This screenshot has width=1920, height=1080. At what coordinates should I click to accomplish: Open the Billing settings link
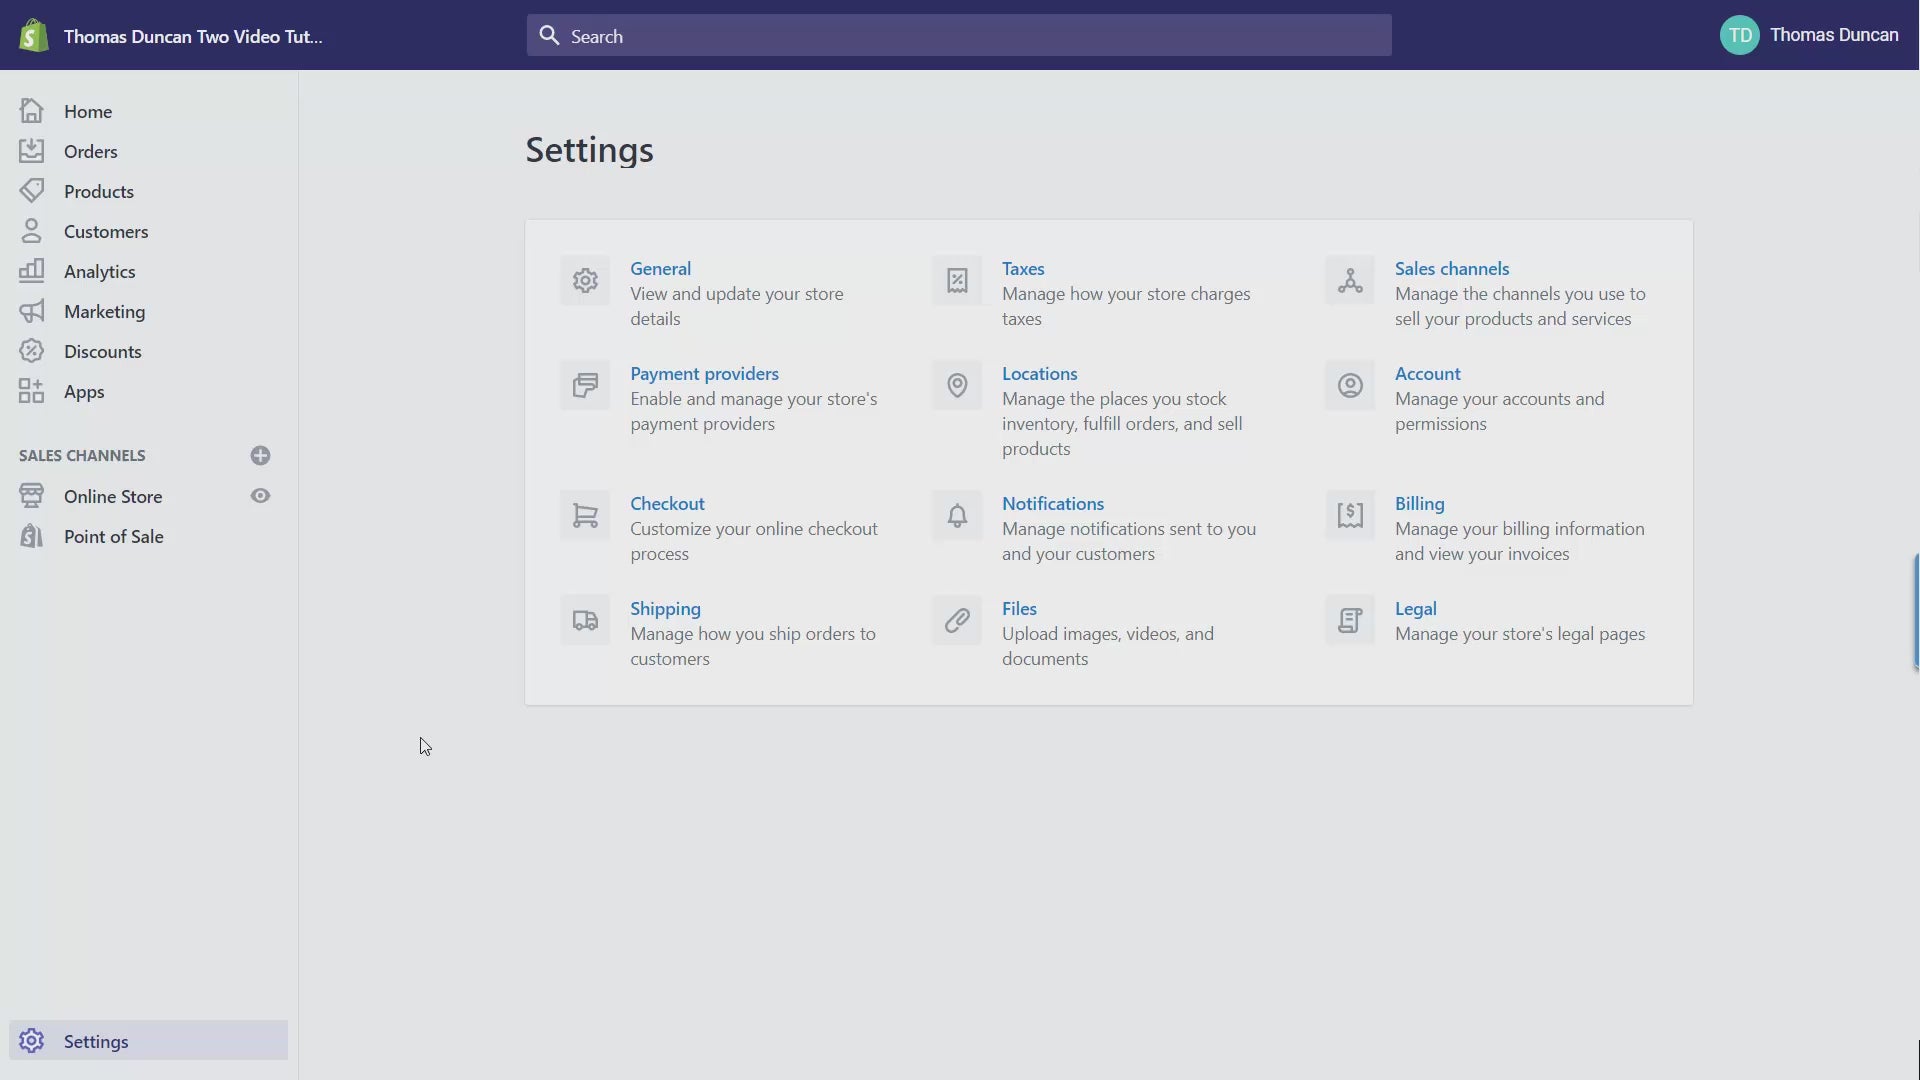(1419, 503)
